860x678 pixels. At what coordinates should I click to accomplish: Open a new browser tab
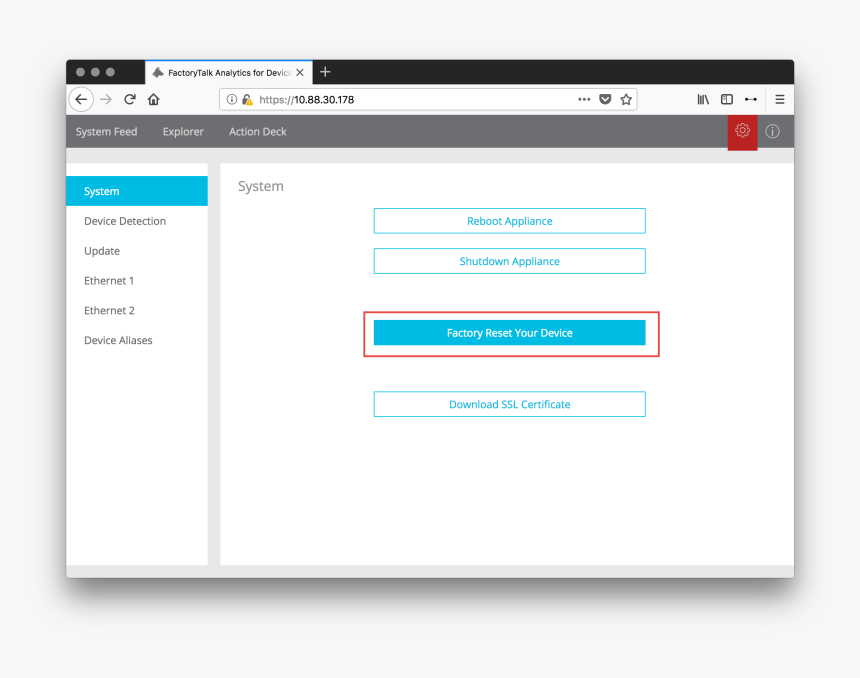coord(325,72)
